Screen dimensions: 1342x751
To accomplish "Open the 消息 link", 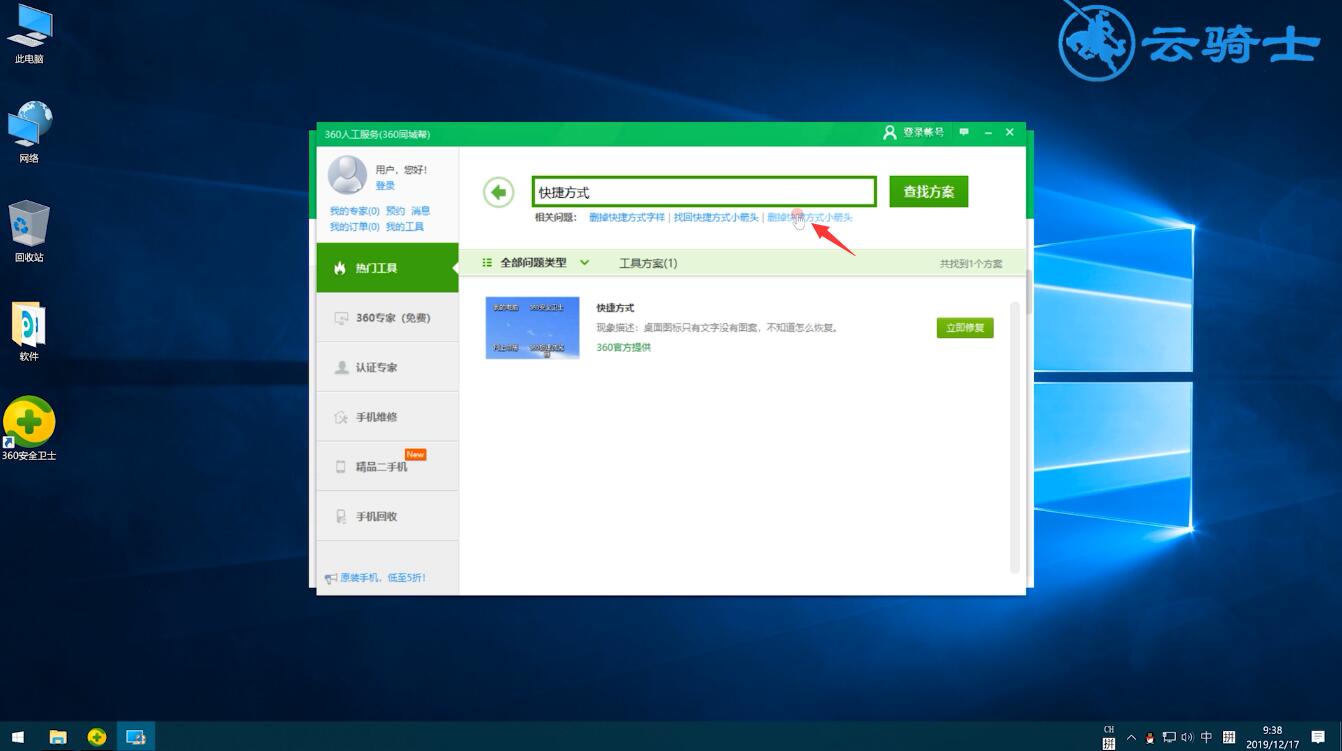I will [421, 211].
